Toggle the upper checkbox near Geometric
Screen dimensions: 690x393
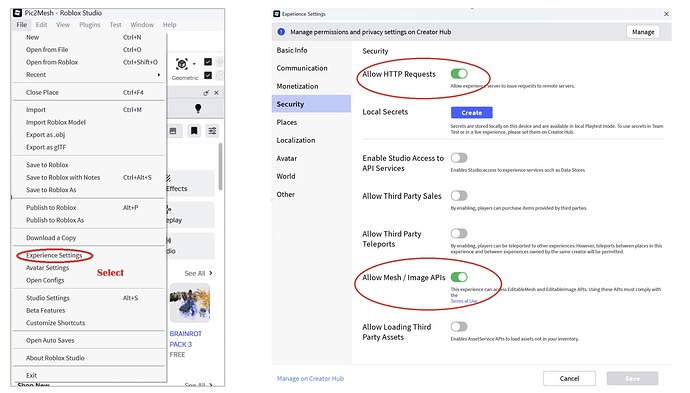point(208,62)
